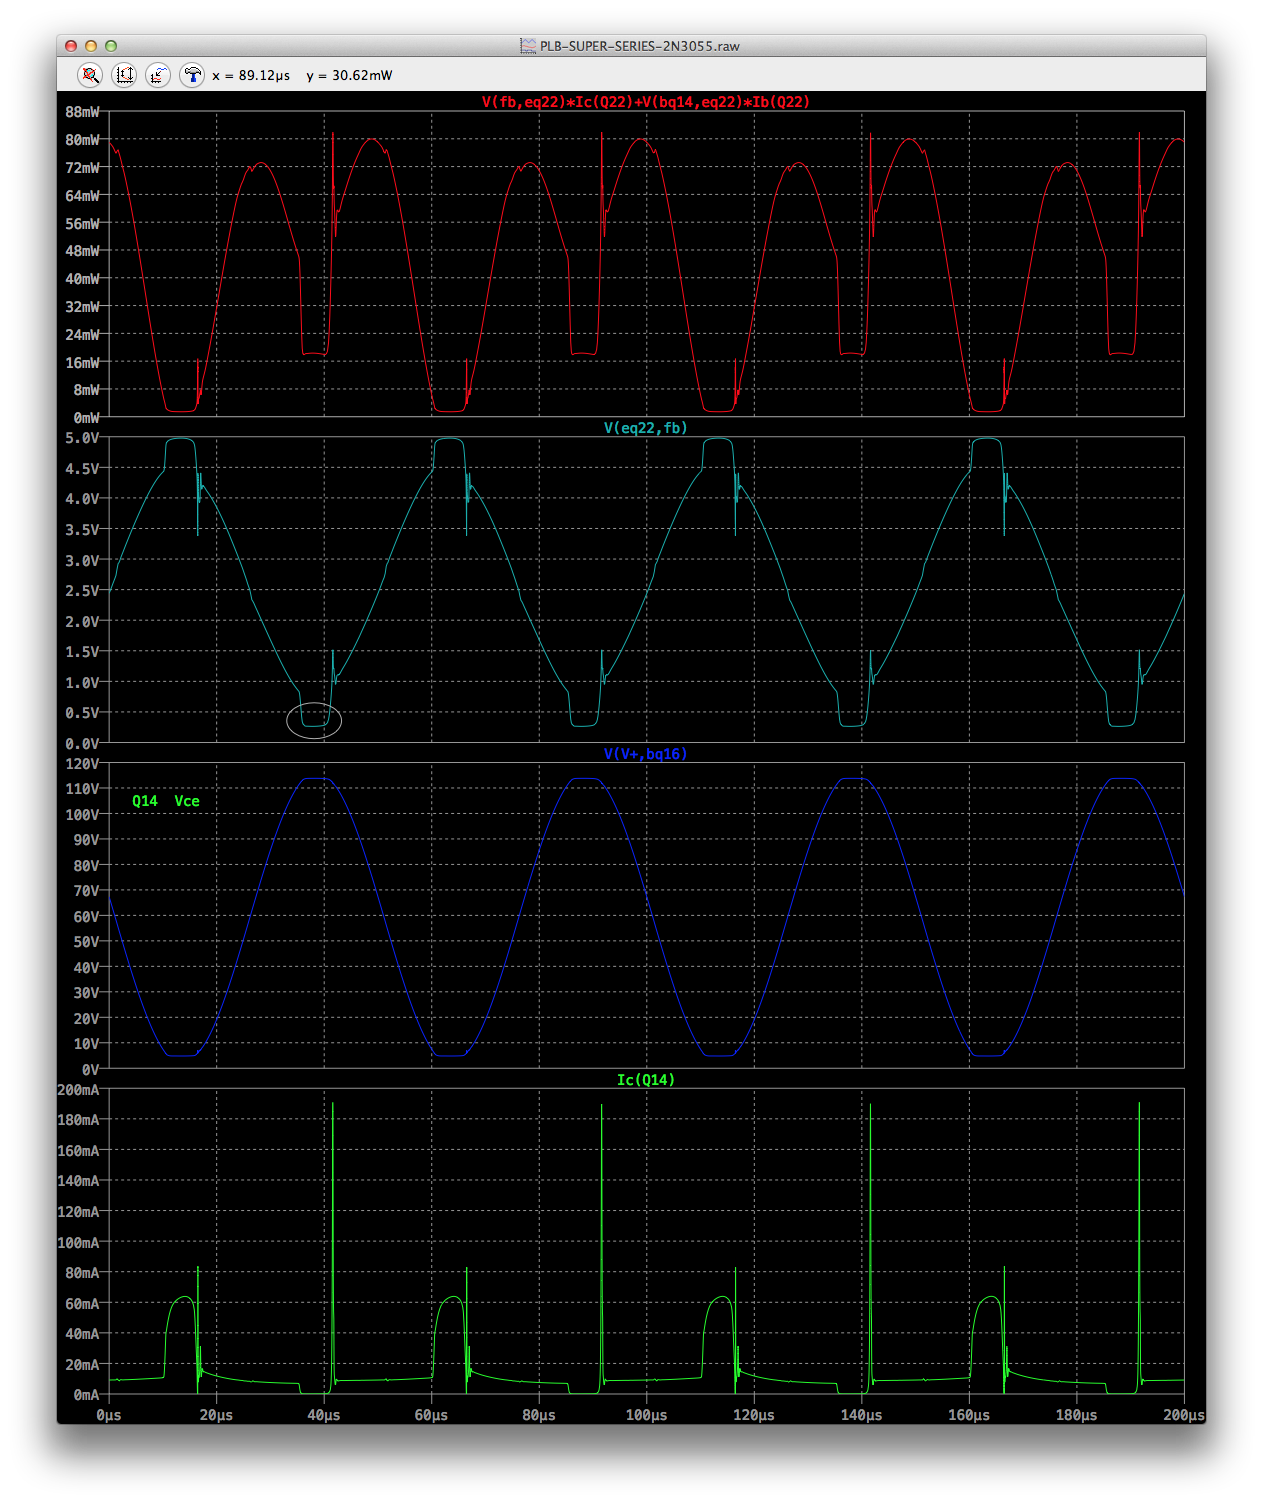Screen dimensions: 1263x1503
Task: Click the 5.0V axis label in the V(eq22,fb) pane
Action: (83, 438)
